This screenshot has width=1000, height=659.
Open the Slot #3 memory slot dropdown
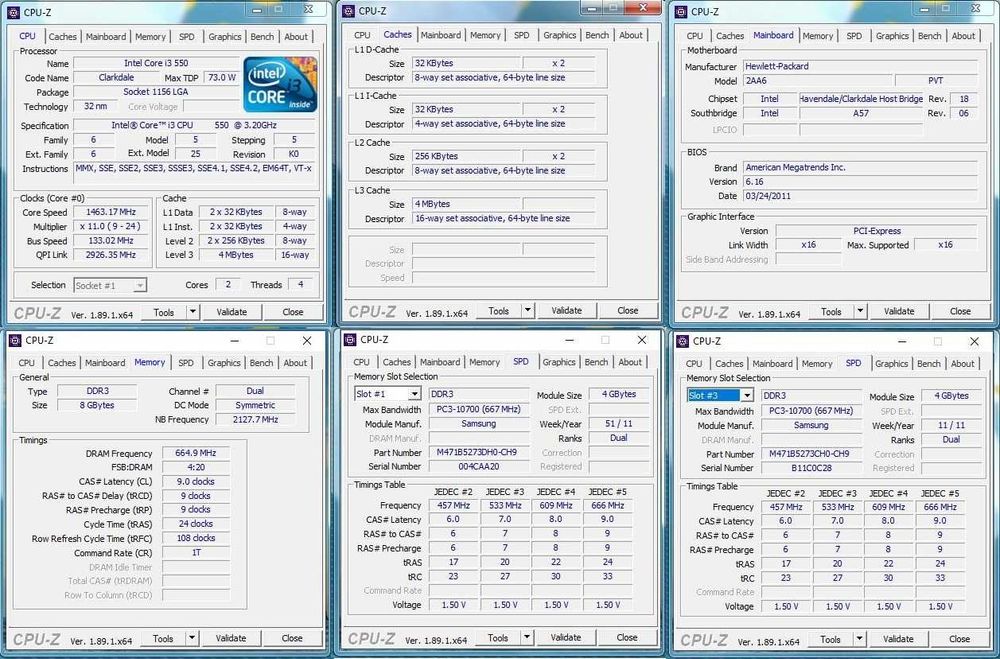pyautogui.click(x=746, y=396)
